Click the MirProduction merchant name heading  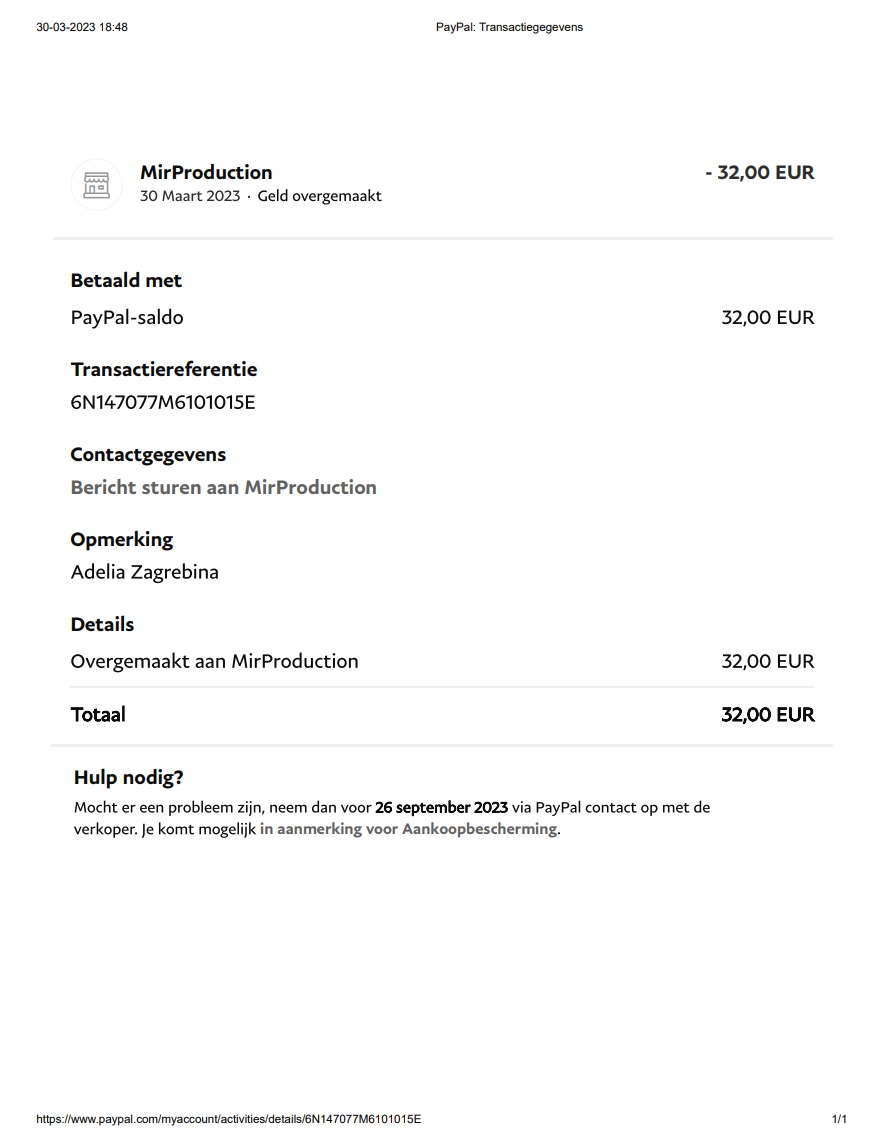(x=206, y=172)
